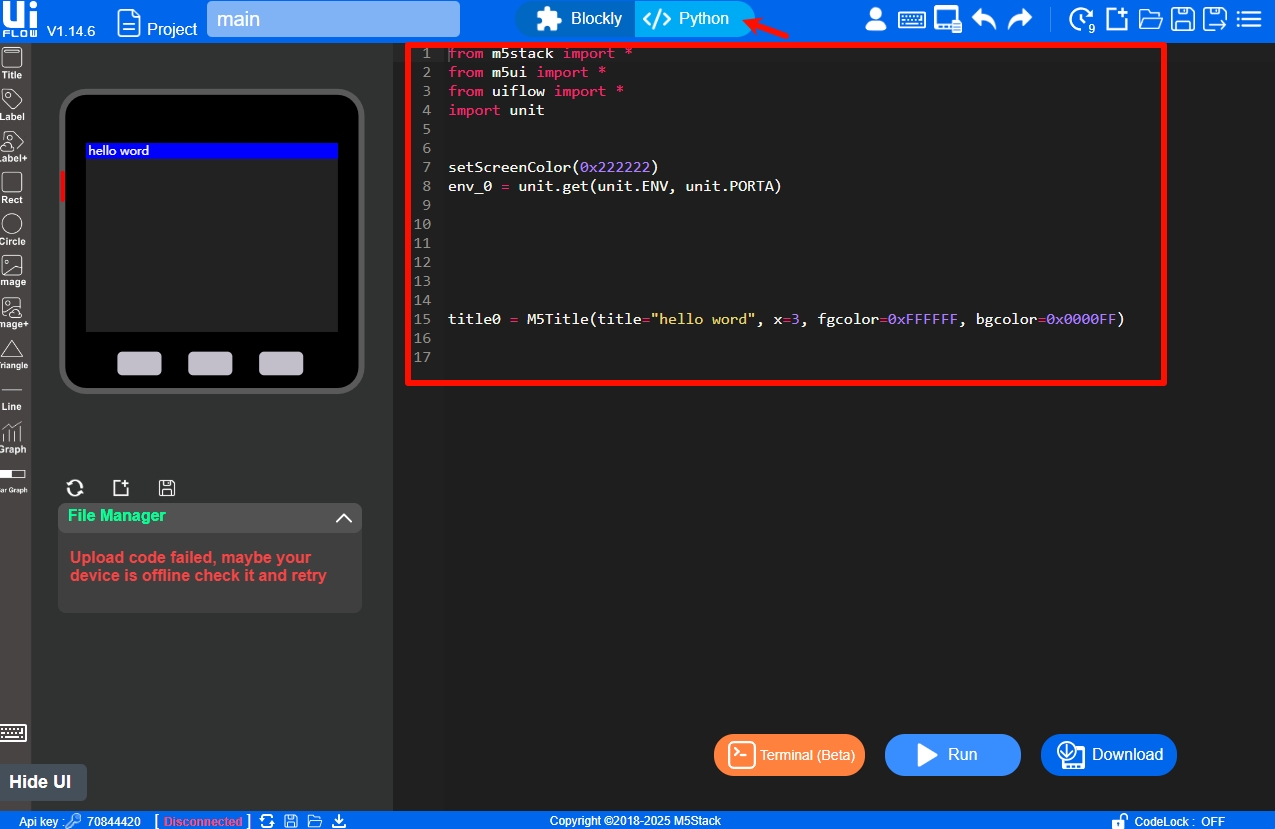The height and width of the screenshot is (829, 1275).
Task: Open the user account icon
Action: [876, 19]
